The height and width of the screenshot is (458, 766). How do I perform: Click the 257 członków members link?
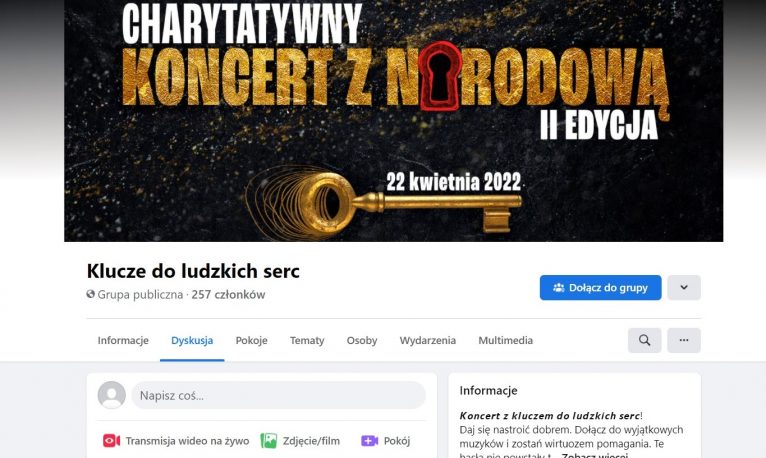(x=228, y=294)
